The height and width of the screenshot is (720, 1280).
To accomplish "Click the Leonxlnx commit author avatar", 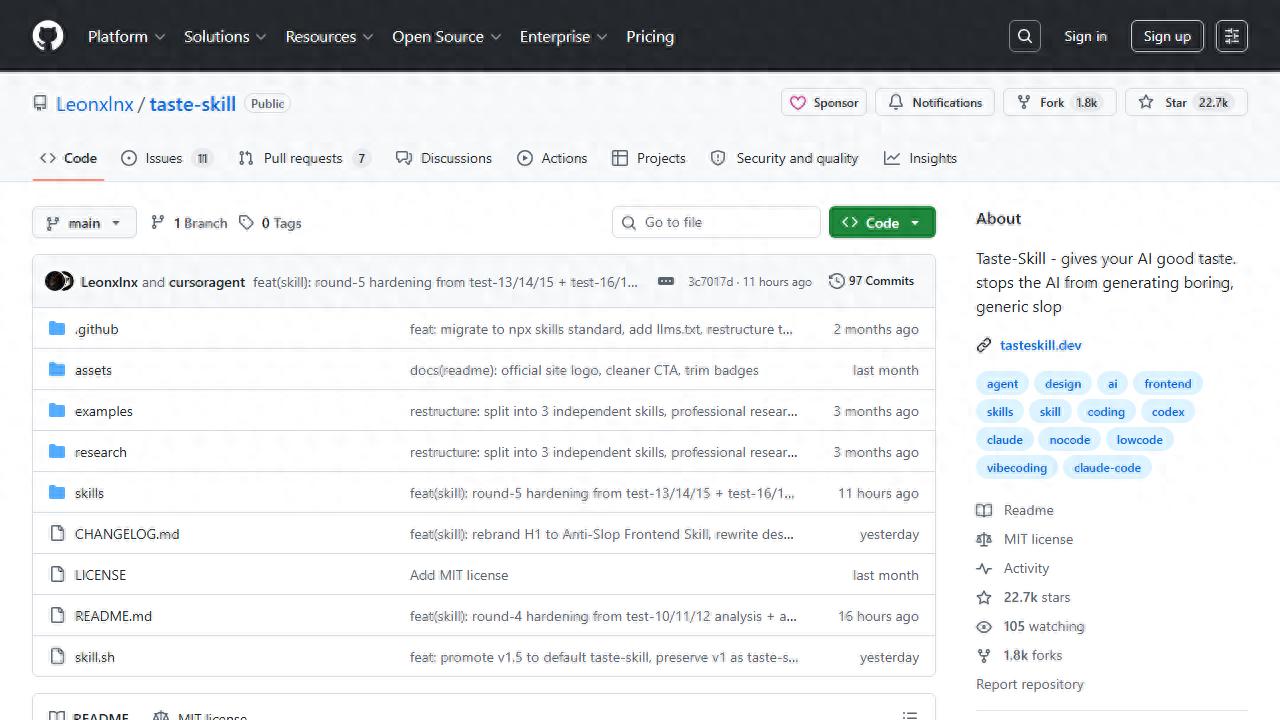I will coord(54,281).
